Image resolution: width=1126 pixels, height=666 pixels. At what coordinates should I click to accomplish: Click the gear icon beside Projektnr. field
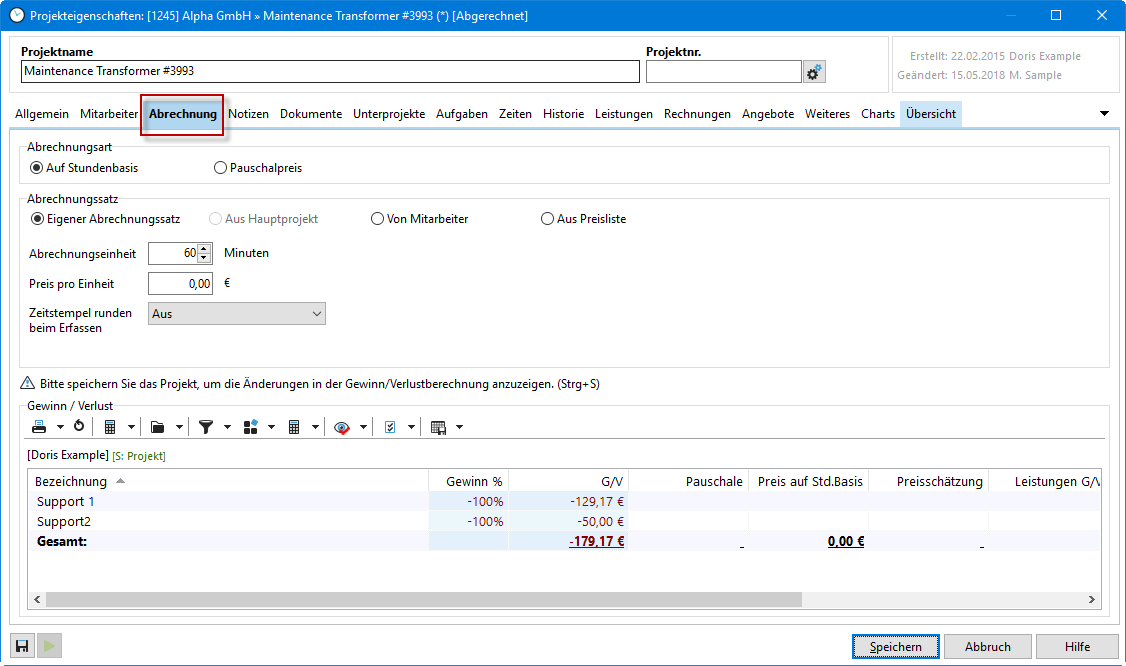[x=814, y=72]
